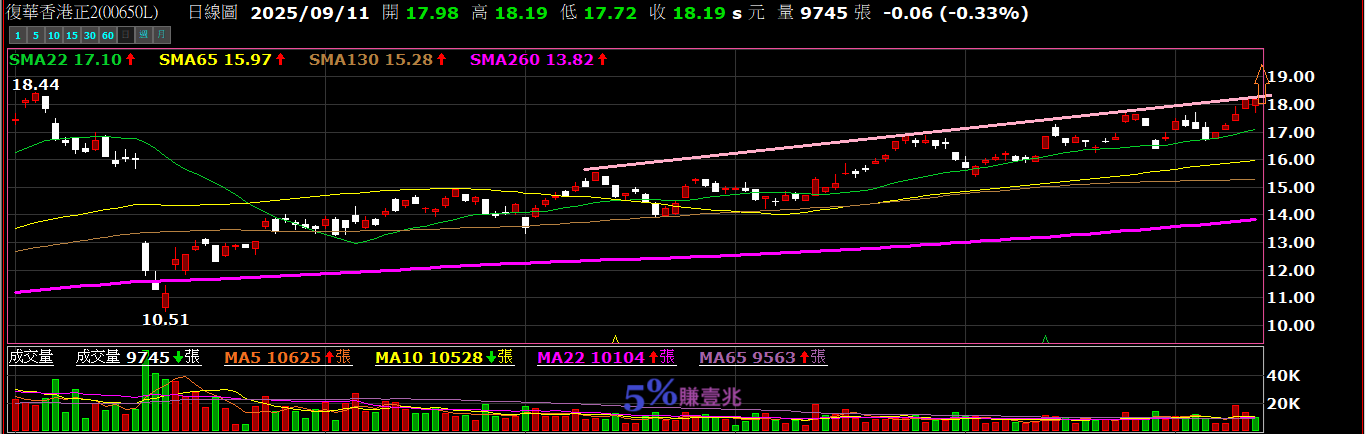This screenshot has width=1366, height=434.
Task: Switch to weekly (週) chart view
Action: [142, 35]
